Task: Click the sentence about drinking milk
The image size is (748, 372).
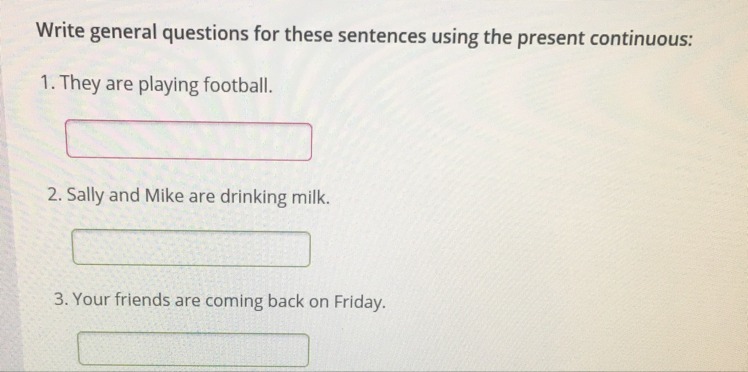Action: 189,197
